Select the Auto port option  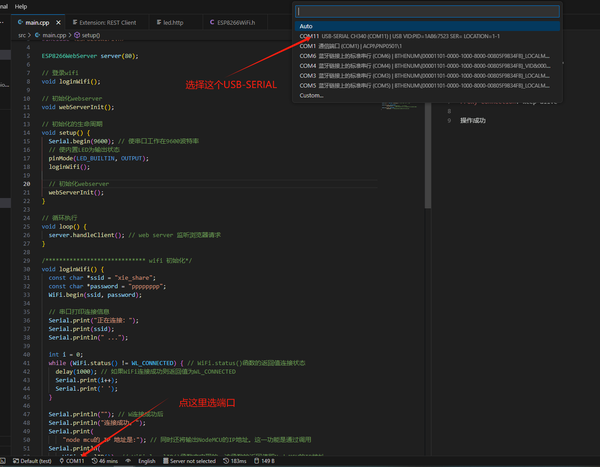click(427, 26)
